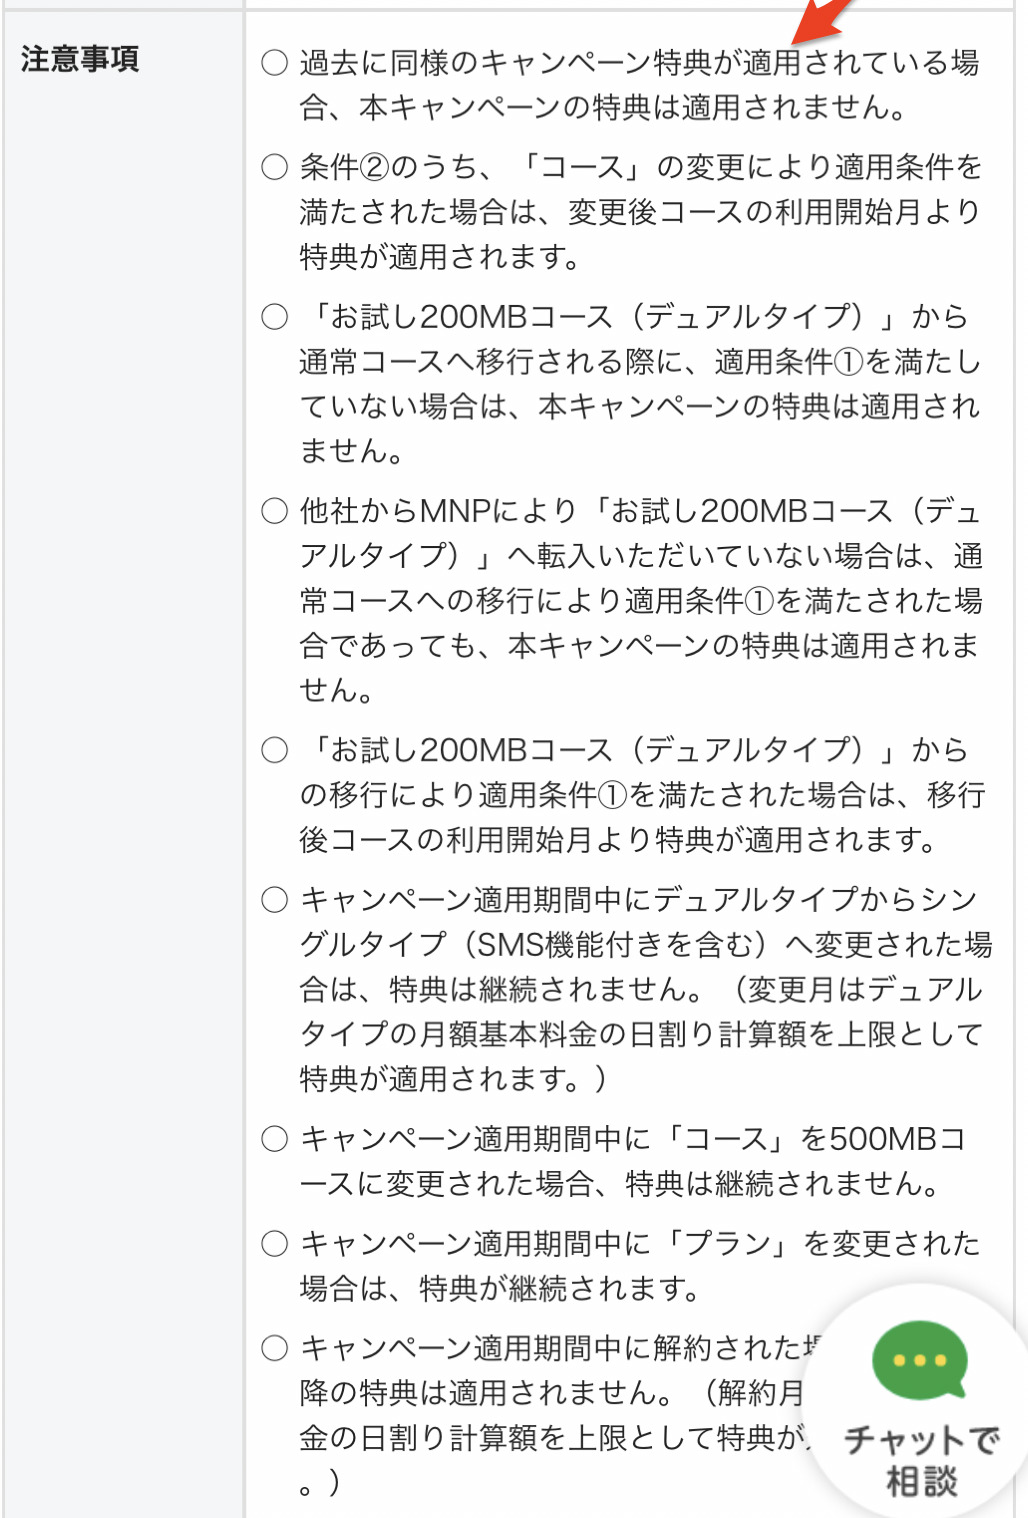Click the text ースに変更された場合、特典は継続されません
Viewport: 1028px width, 1518px height.
[x=620, y=1183]
